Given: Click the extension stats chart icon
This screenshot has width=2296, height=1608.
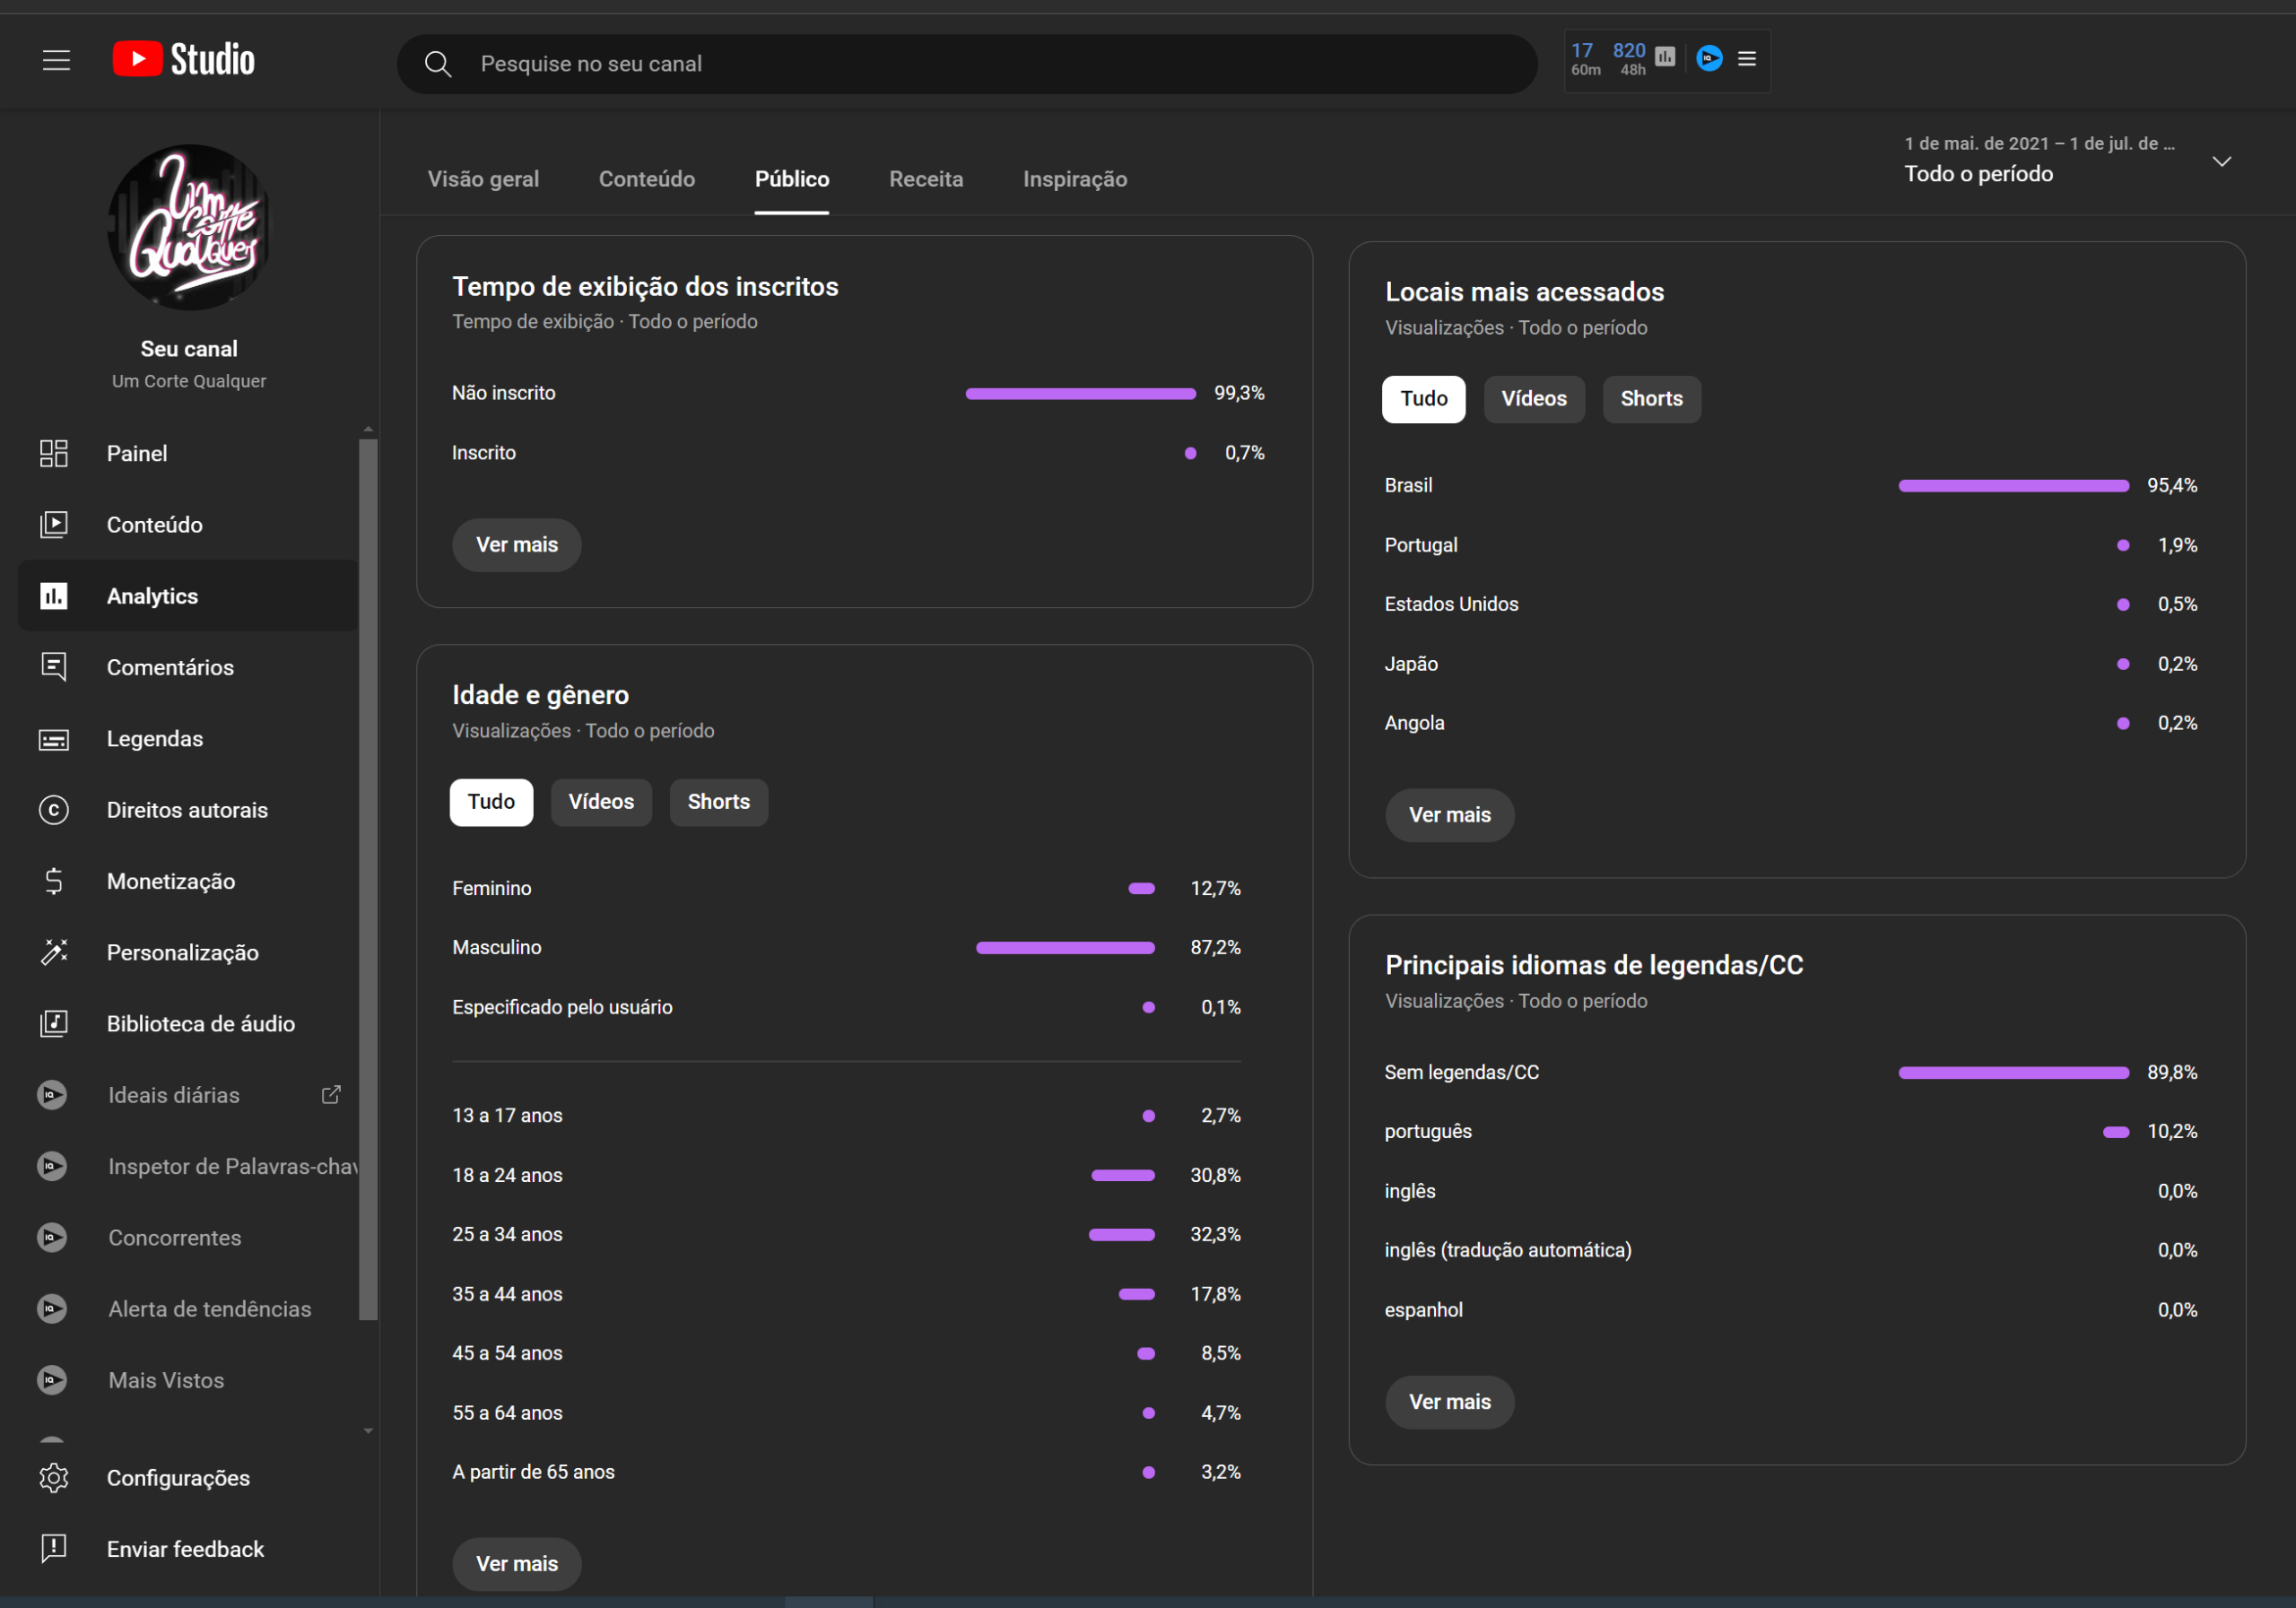Looking at the screenshot, I should [1665, 57].
